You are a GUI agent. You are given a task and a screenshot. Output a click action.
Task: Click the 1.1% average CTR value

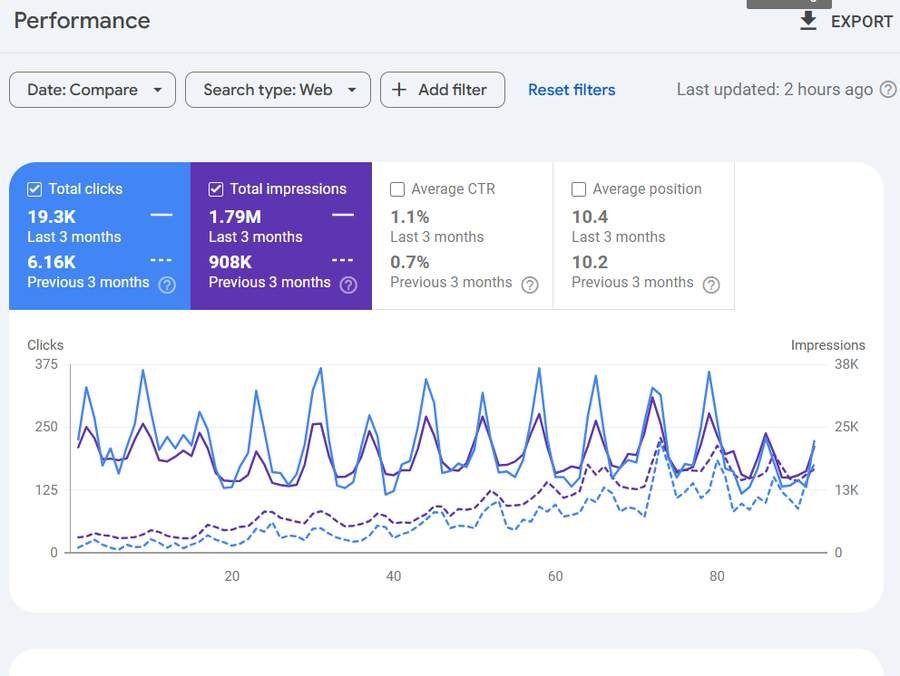tap(410, 217)
